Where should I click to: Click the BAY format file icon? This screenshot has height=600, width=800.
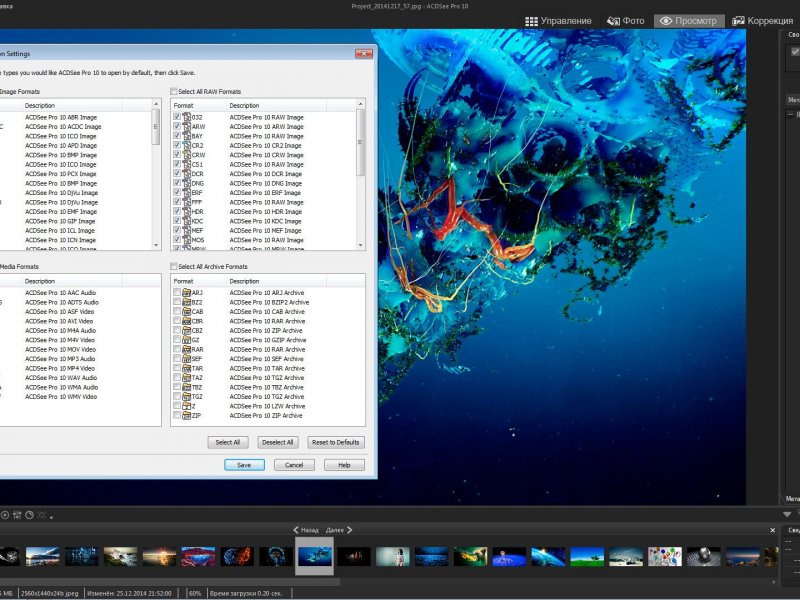[187, 136]
